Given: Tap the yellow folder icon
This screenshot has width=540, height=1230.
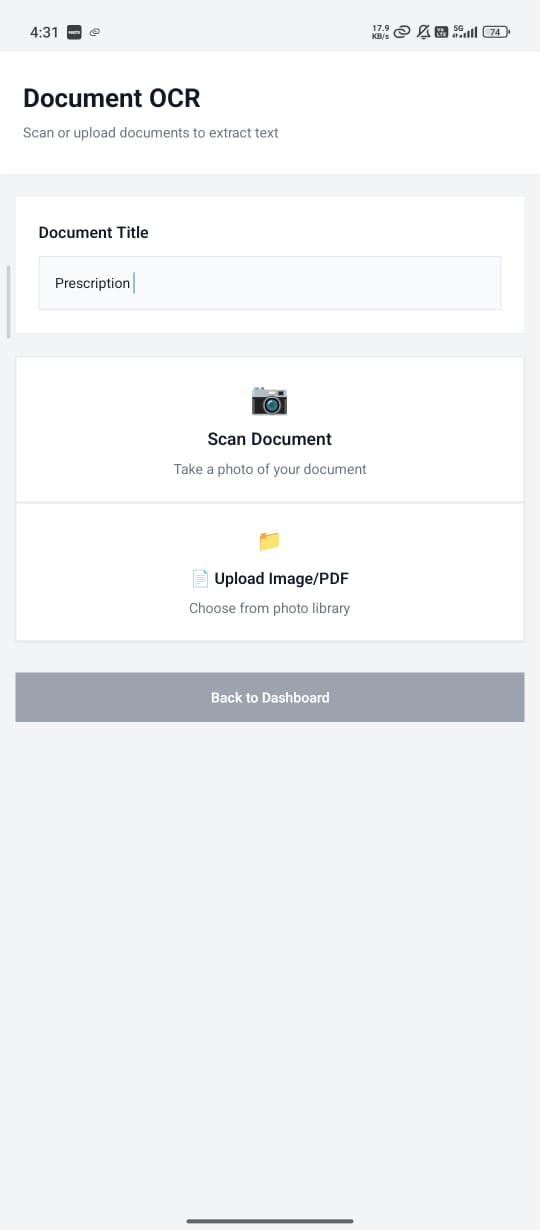Looking at the screenshot, I should [x=269, y=541].
